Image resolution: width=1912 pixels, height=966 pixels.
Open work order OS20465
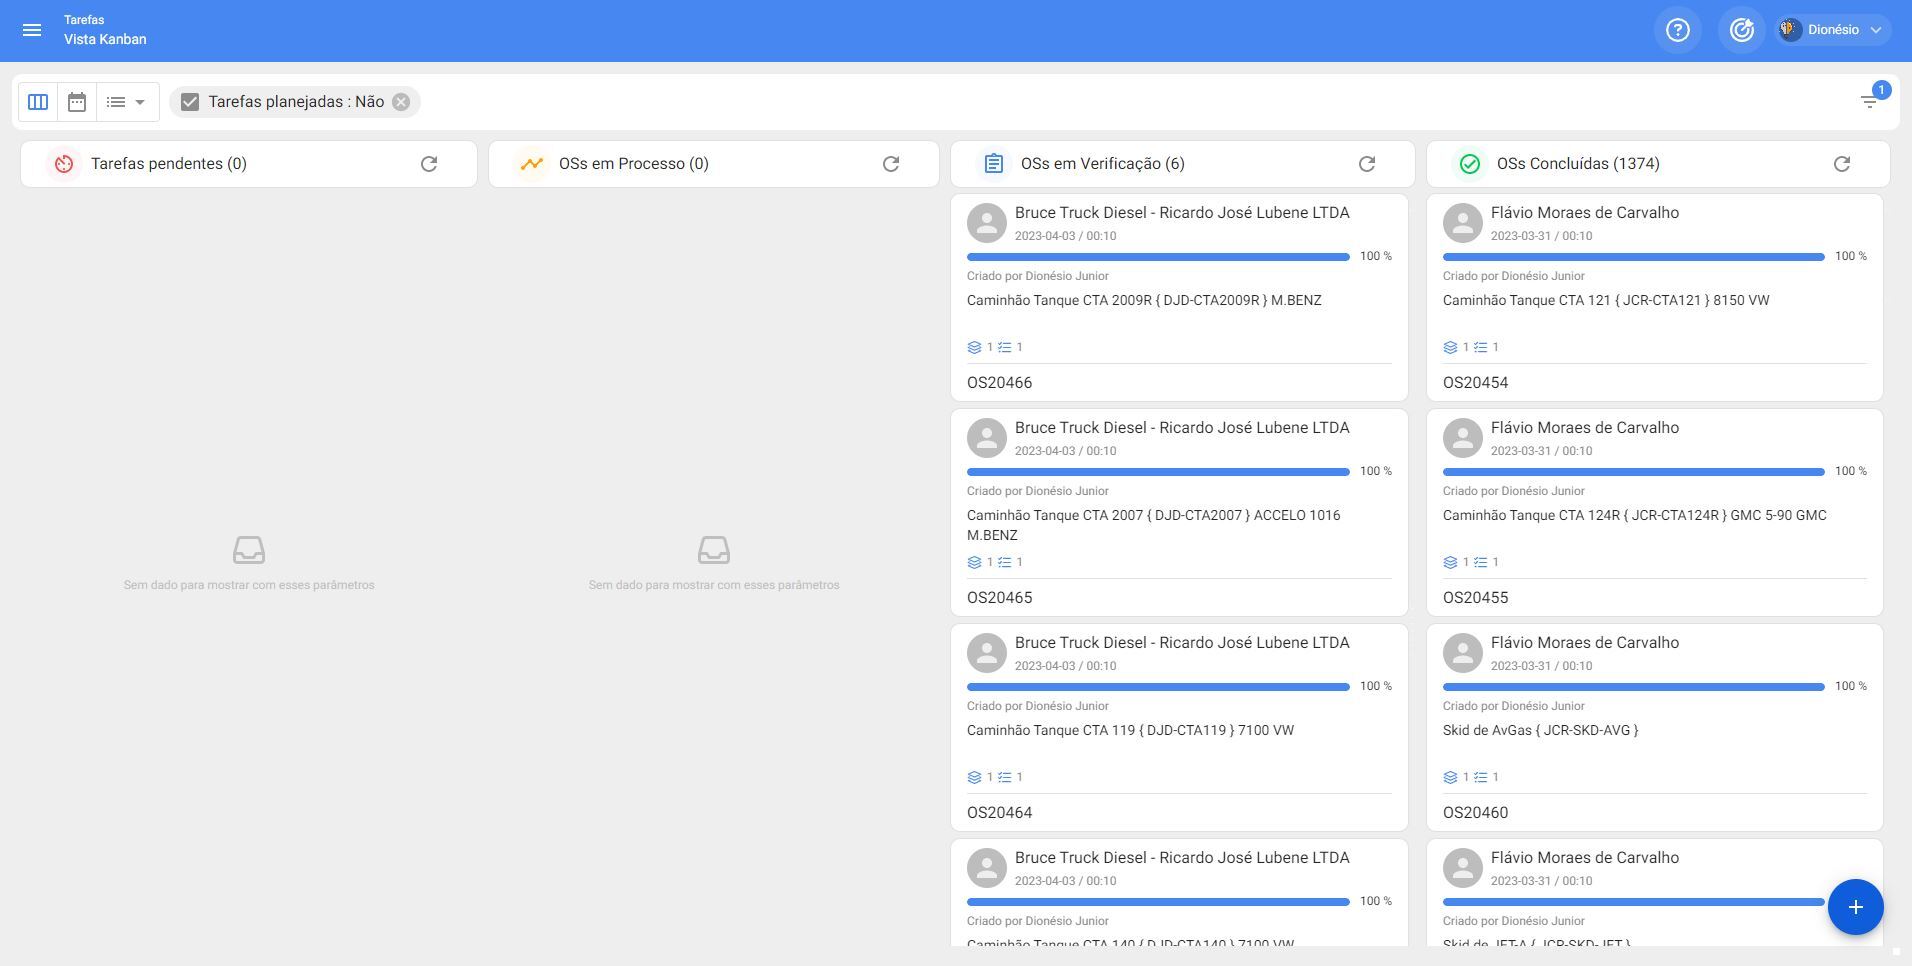point(999,598)
